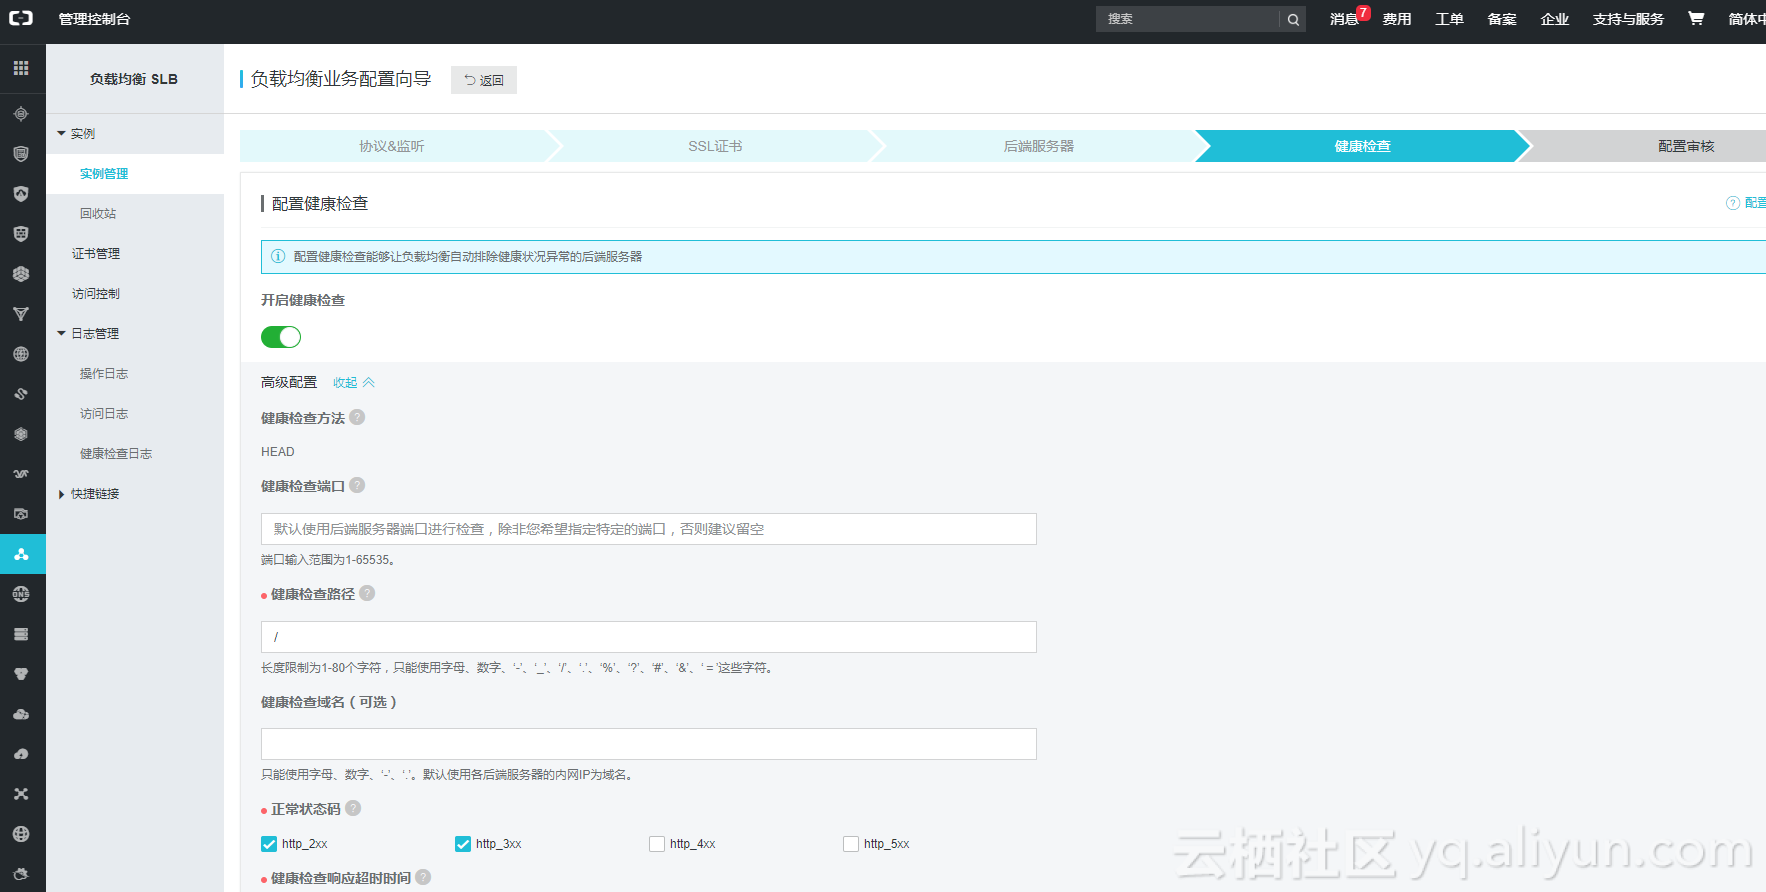Open the shopping cart icon

coord(1696,18)
